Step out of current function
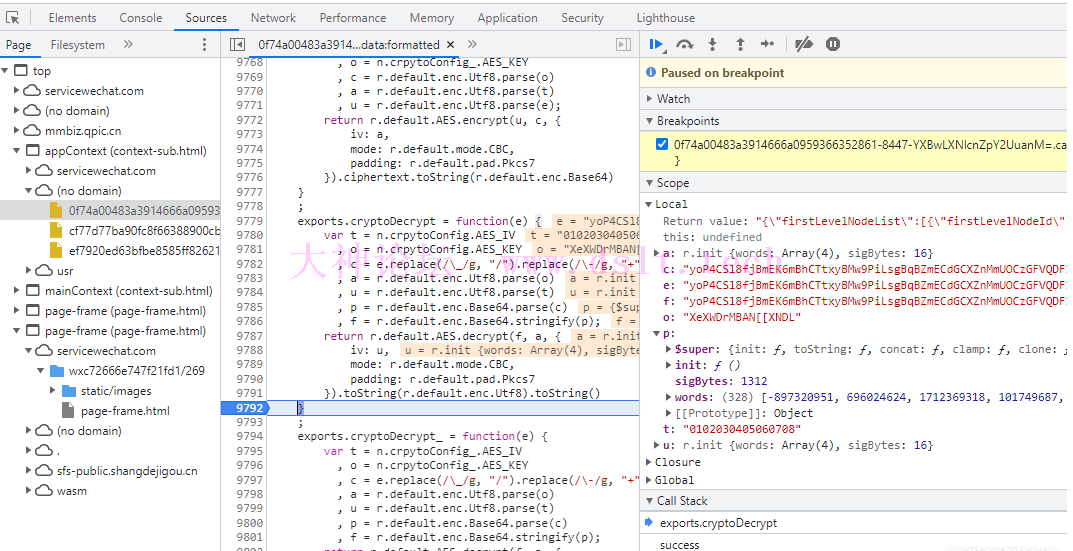 [x=740, y=44]
